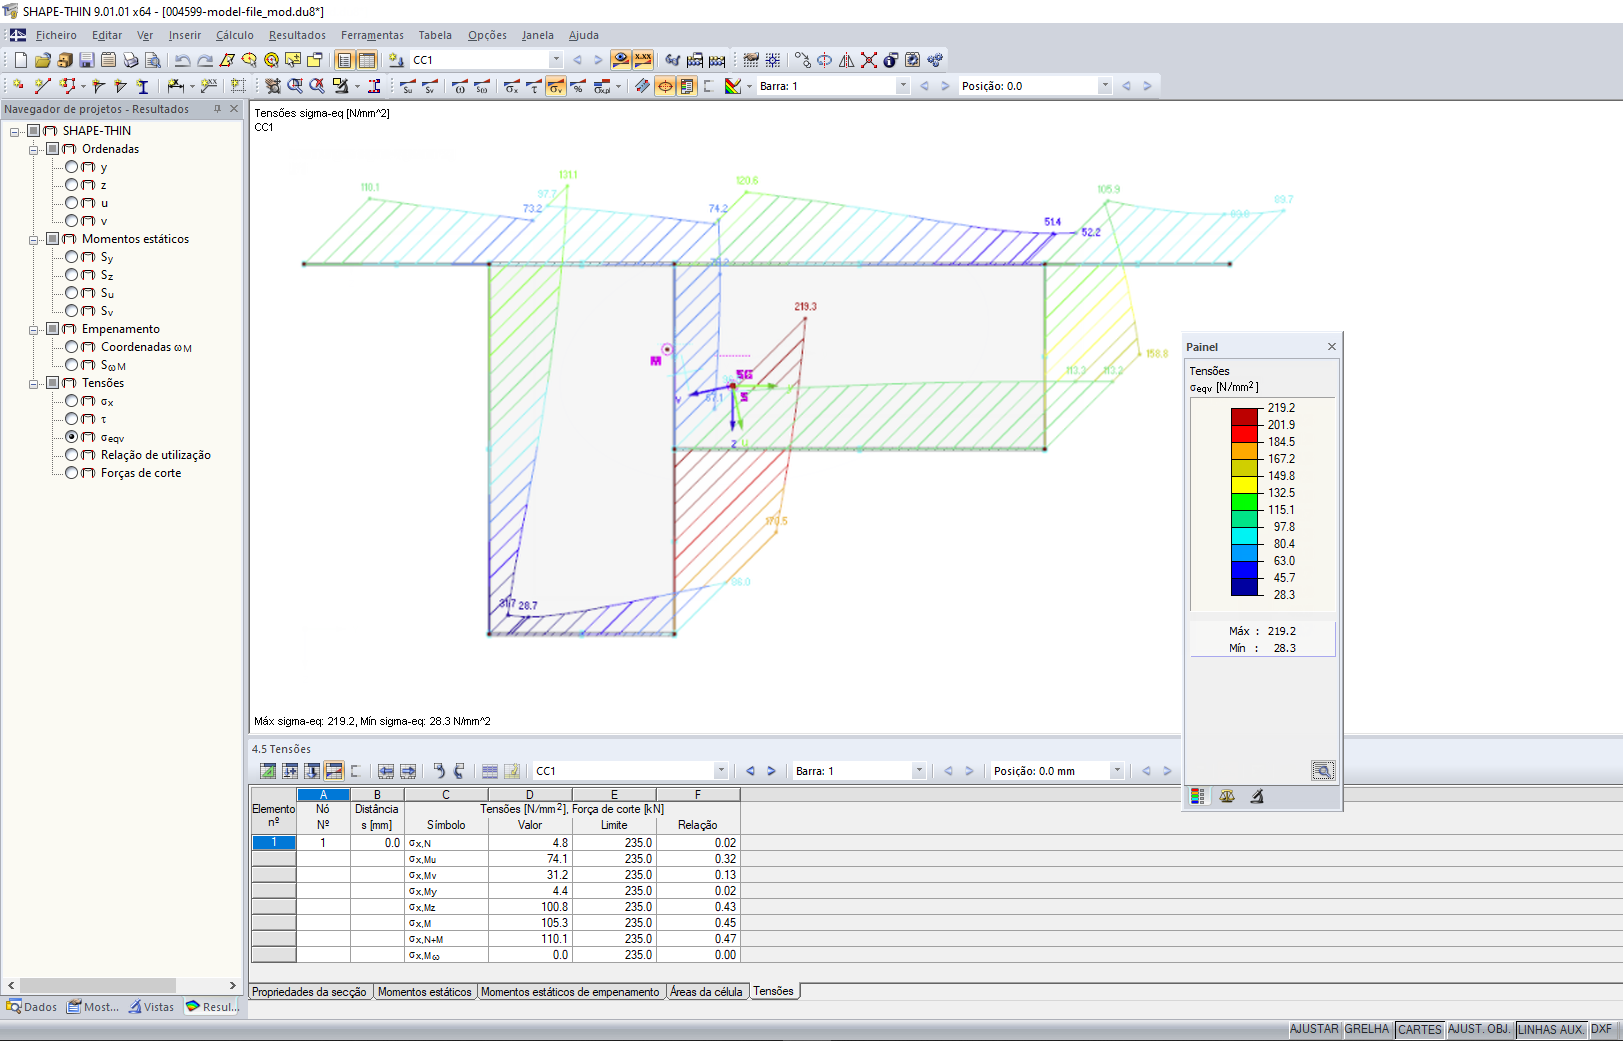Screen dimensions: 1623x1041
Task: Click the yellow 149.8 legend color swatch
Action: pos(1245,485)
